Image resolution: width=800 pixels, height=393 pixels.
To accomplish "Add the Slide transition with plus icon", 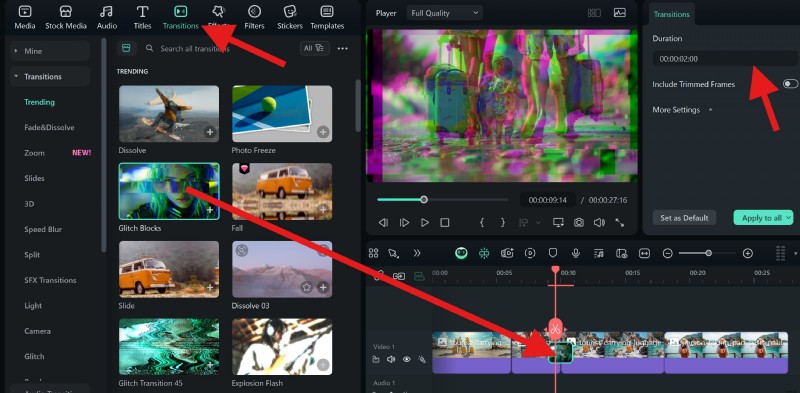I will tap(210, 288).
